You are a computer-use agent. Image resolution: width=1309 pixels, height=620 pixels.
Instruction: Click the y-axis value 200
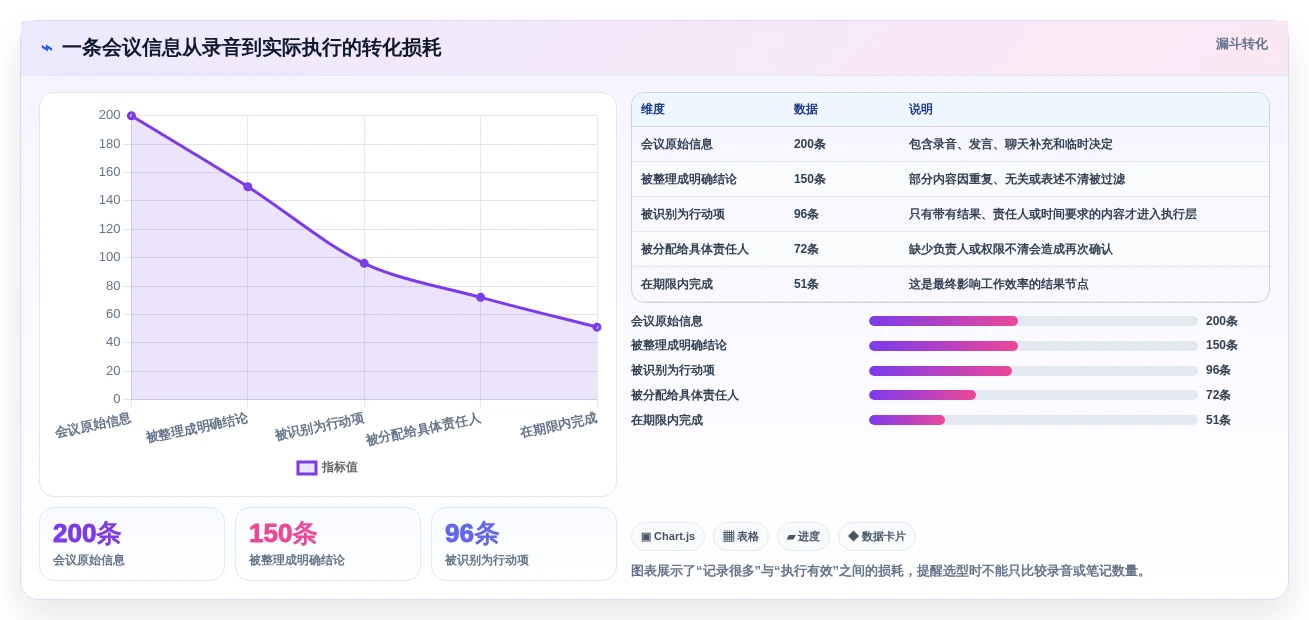pos(109,115)
